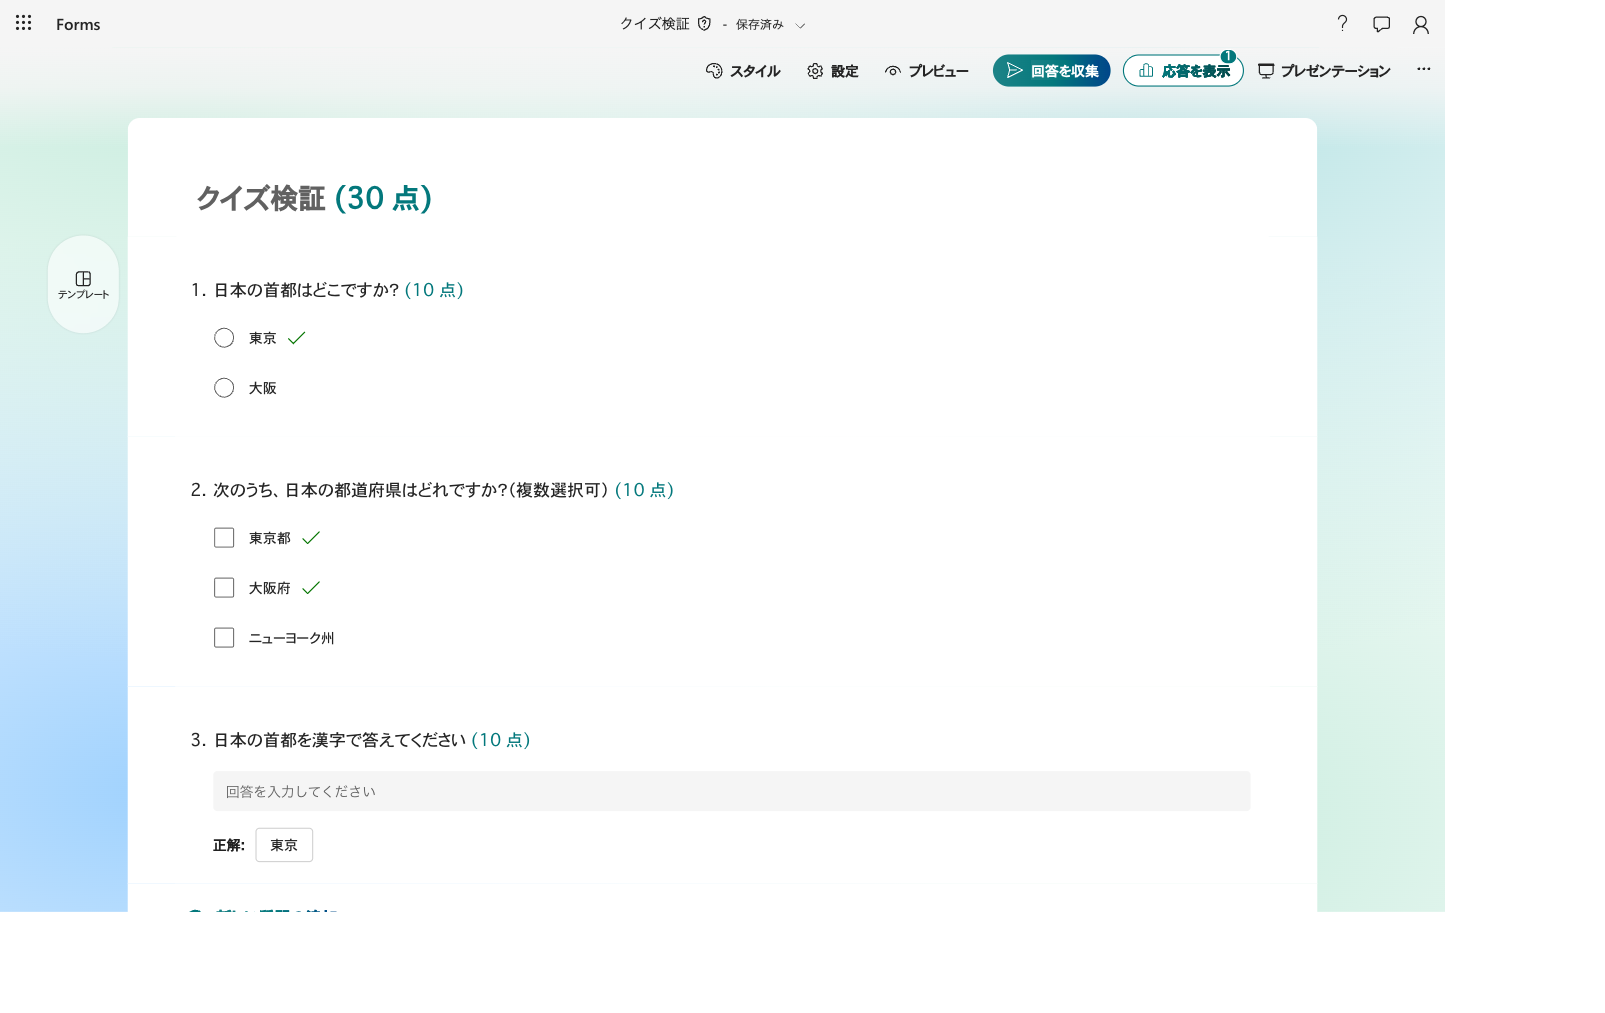Open the Style palette option
Image resolution: width=1605 pixels, height=1013 pixels.
743,71
